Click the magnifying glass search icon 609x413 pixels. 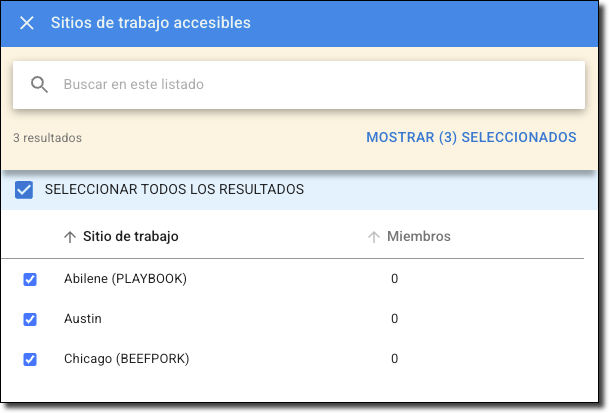(x=40, y=85)
